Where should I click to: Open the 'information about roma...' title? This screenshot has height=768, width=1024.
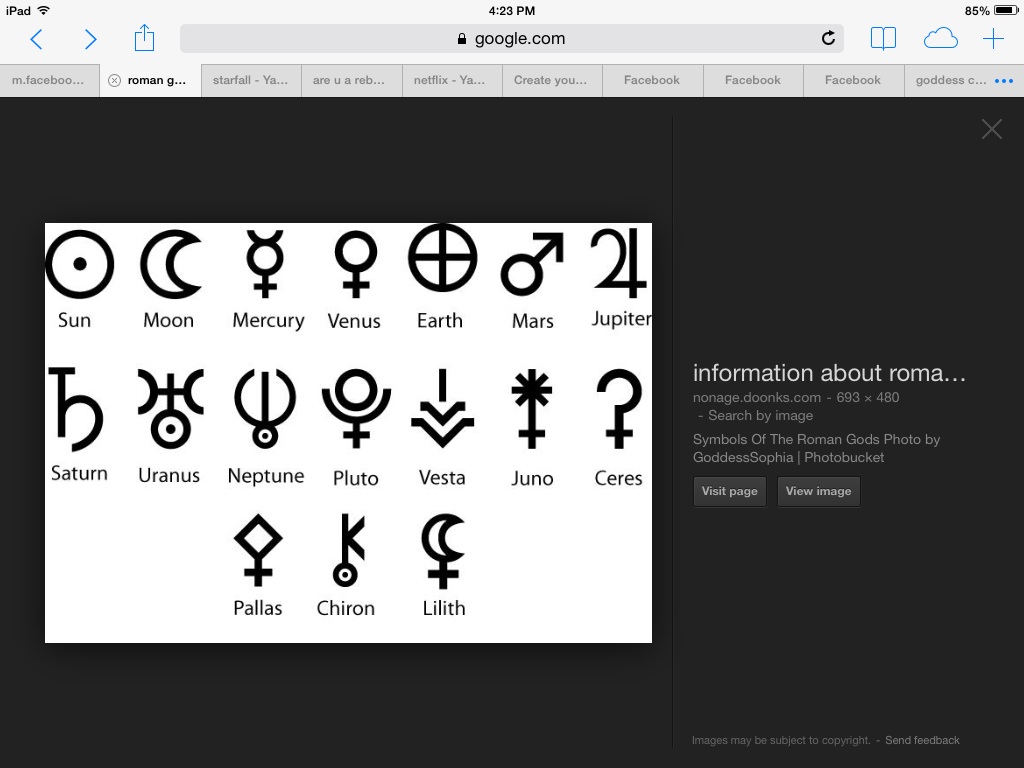coord(829,373)
